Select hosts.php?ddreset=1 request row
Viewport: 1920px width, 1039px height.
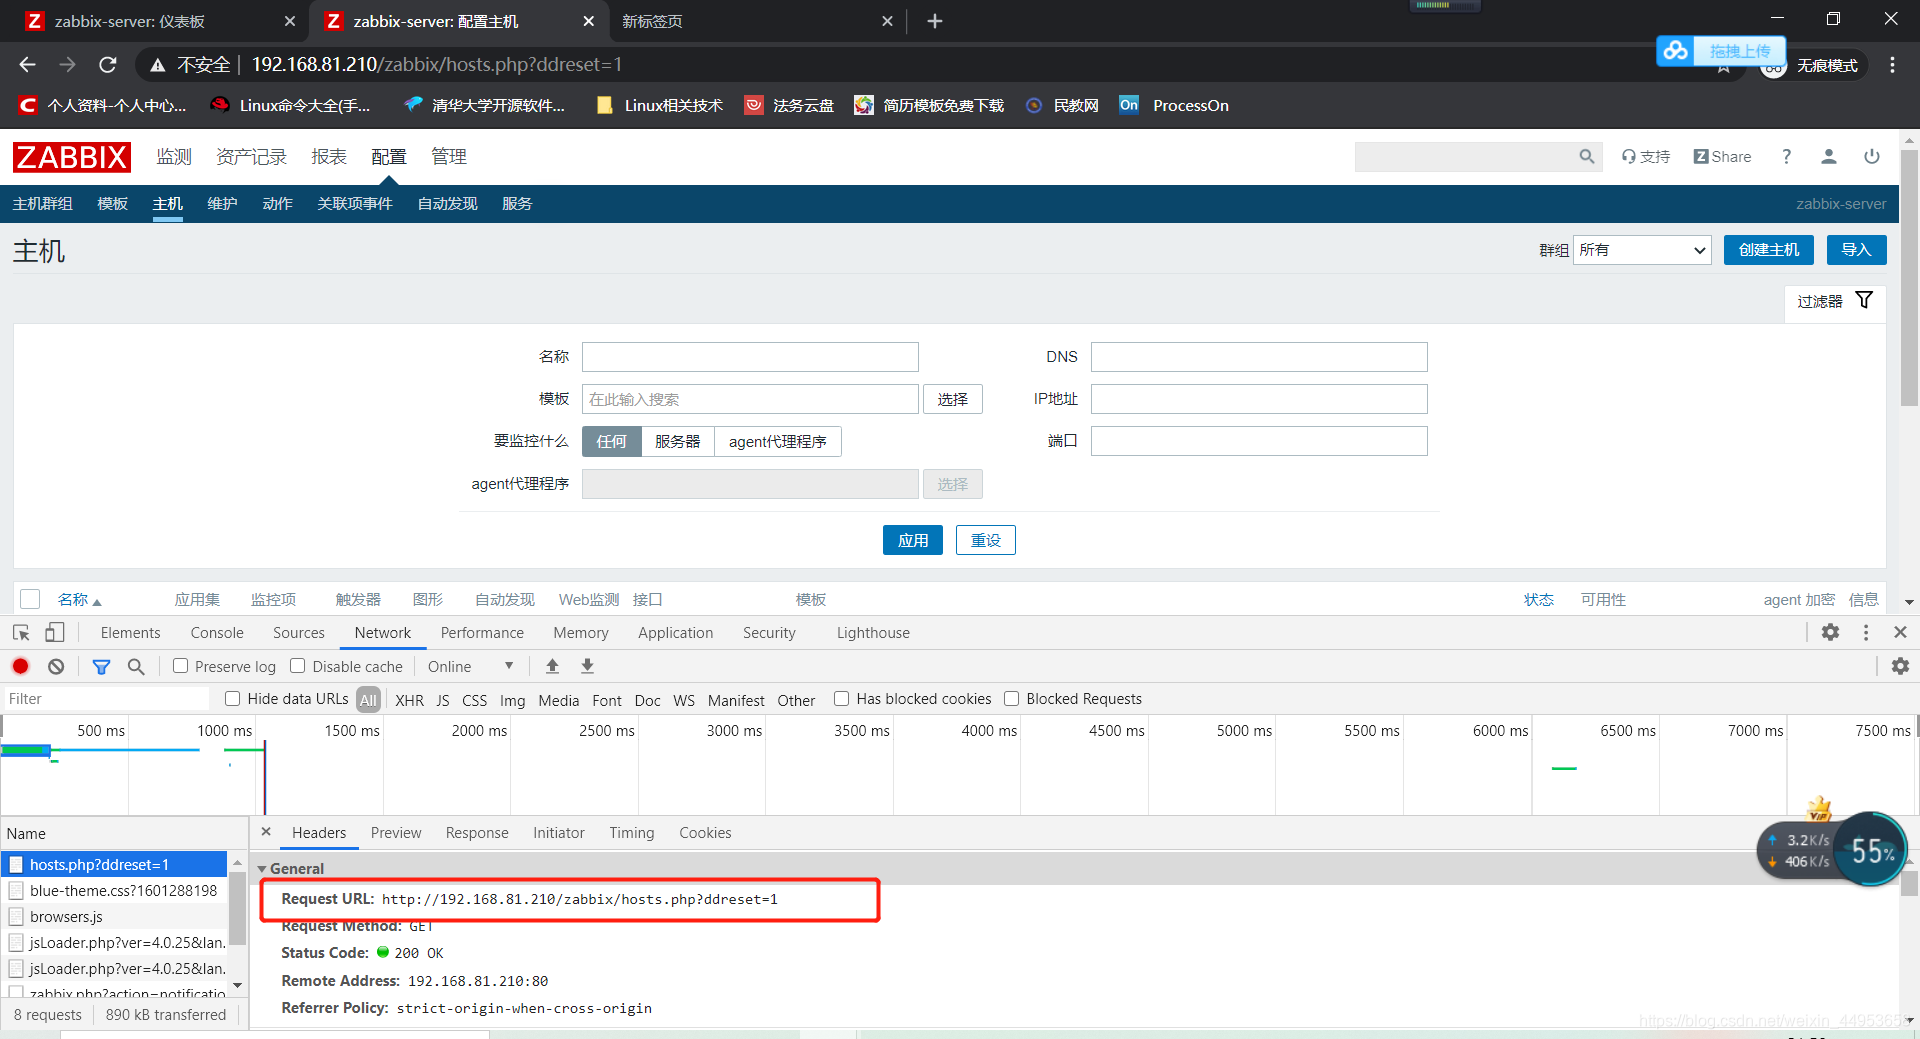pos(115,864)
